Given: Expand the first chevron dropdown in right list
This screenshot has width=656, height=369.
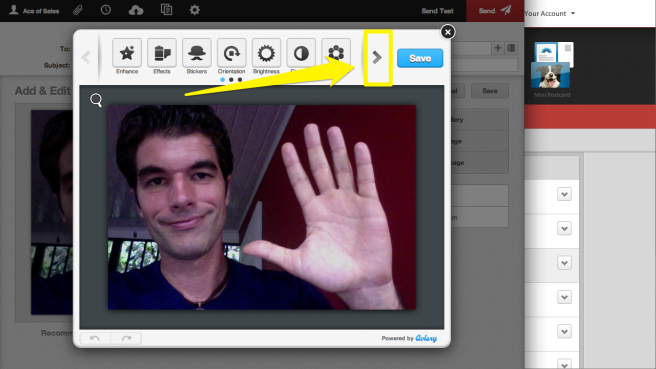Looking at the screenshot, I should point(564,194).
